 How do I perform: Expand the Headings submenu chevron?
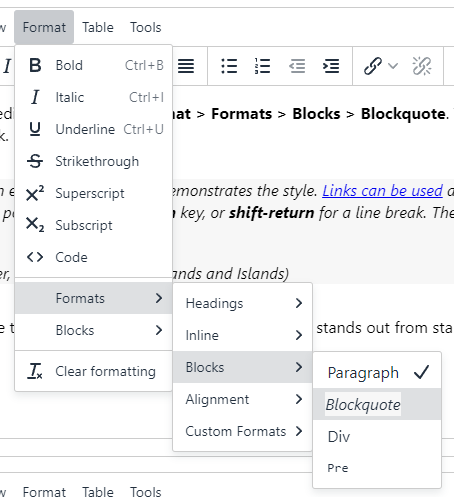[x=299, y=303]
